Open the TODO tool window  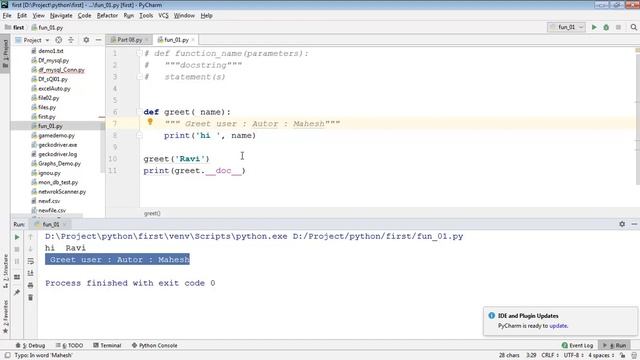pyautogui.click(x=69, y=345)
